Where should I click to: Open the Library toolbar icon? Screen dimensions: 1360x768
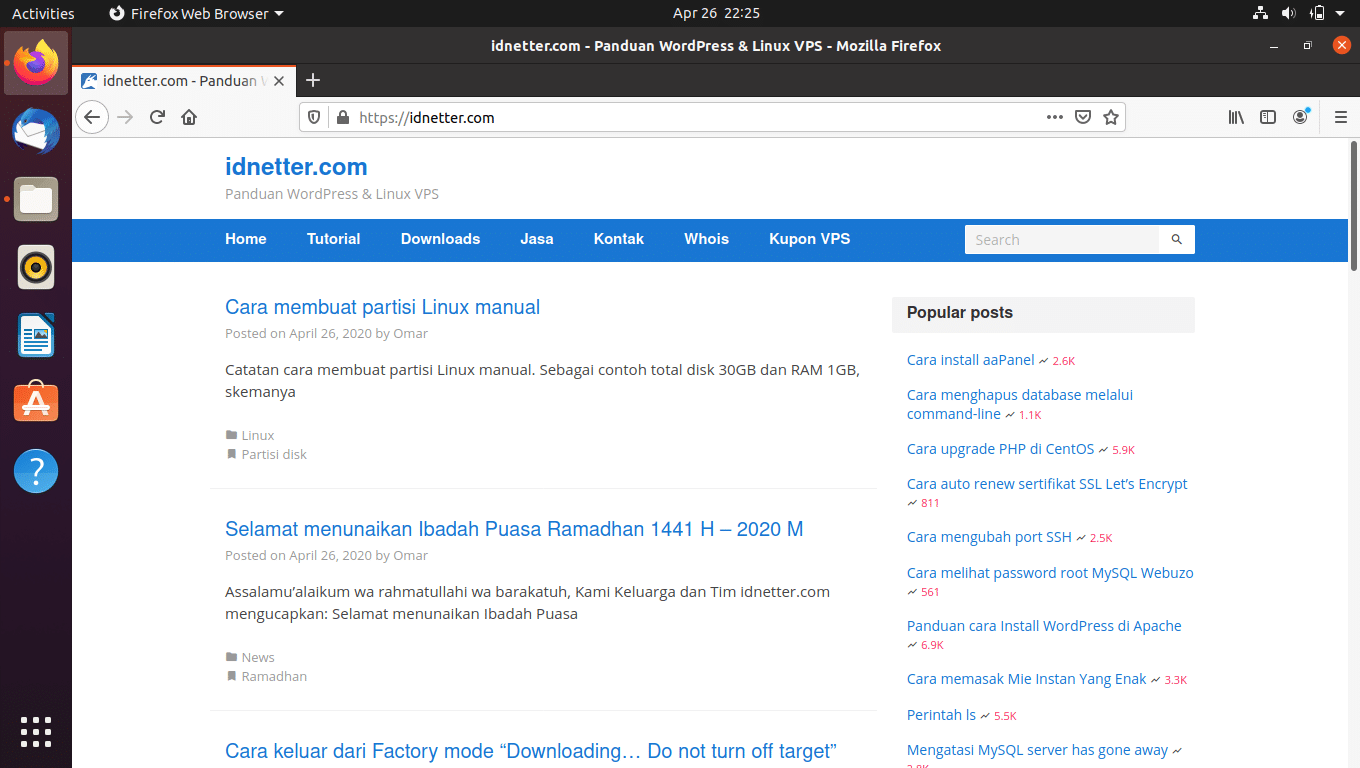[1237, 117]
